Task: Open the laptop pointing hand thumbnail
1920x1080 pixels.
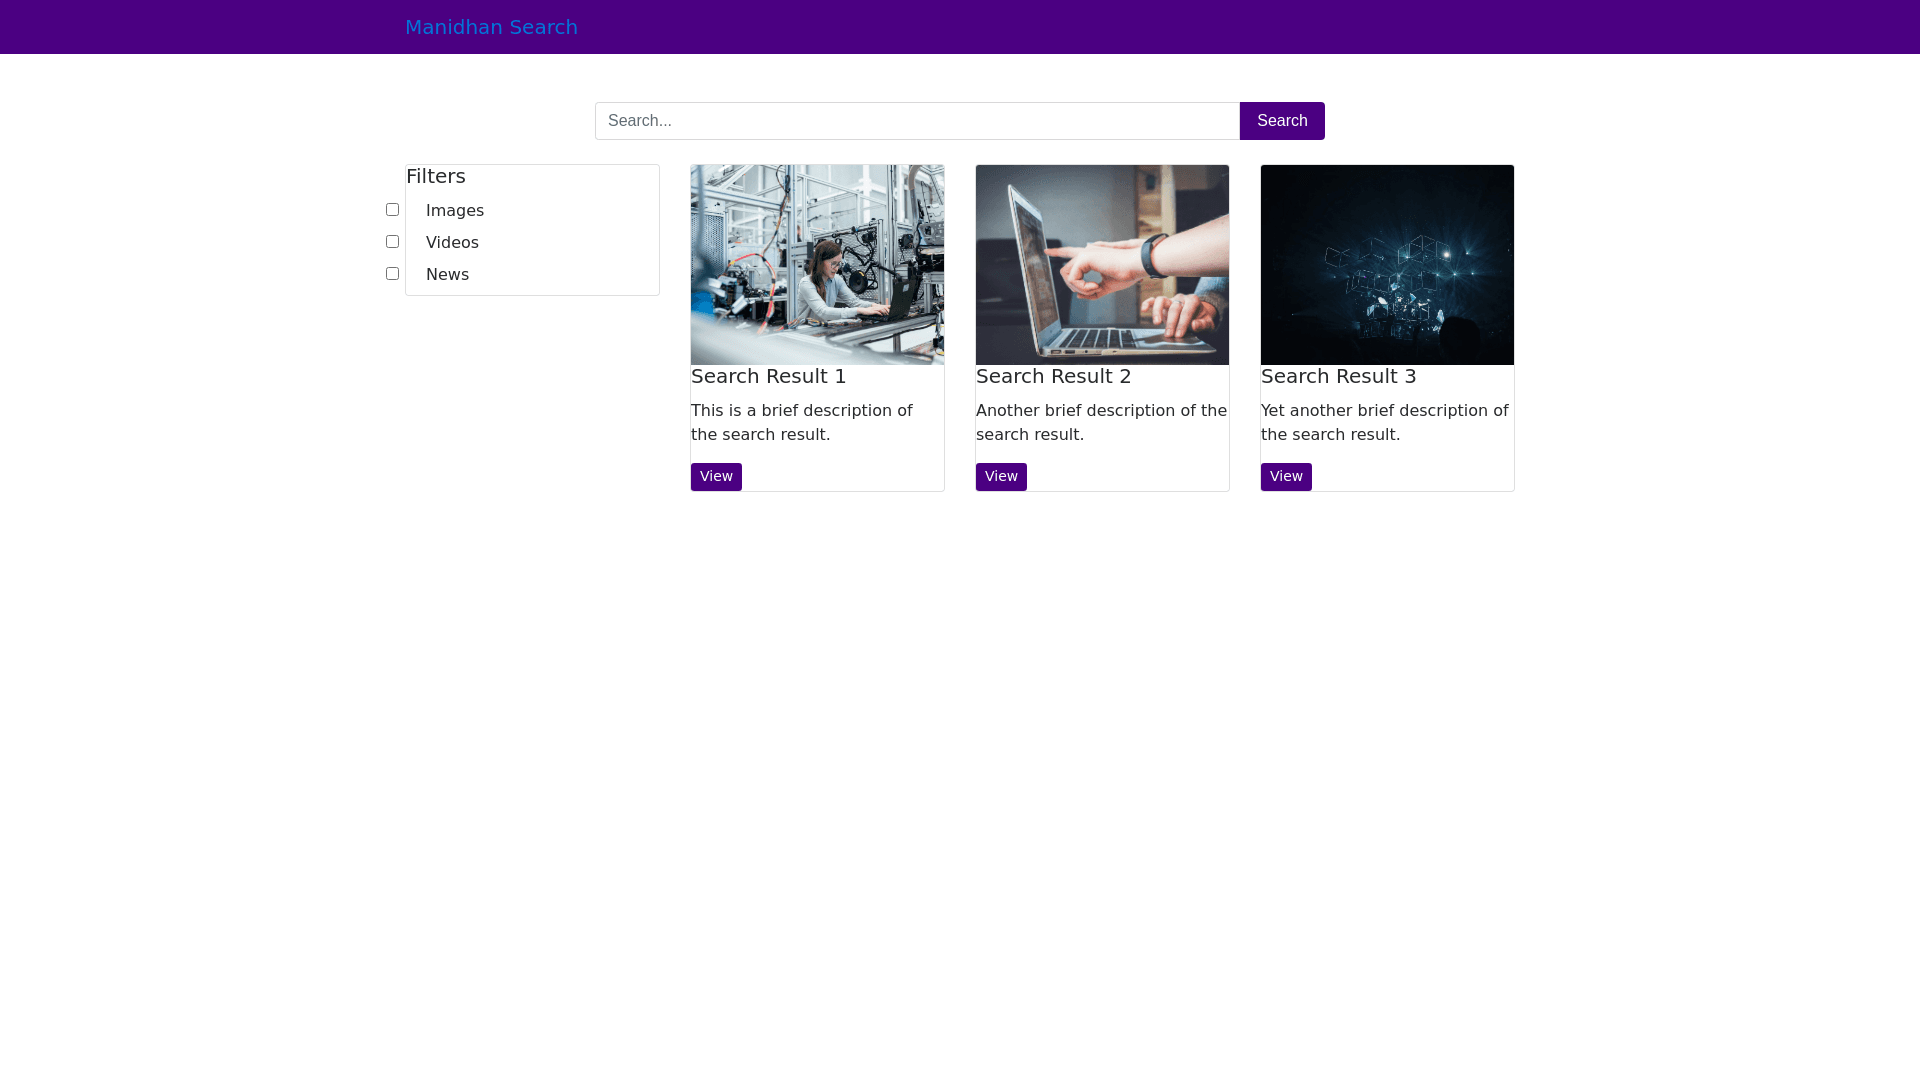Action: [x=1102, y=265]
